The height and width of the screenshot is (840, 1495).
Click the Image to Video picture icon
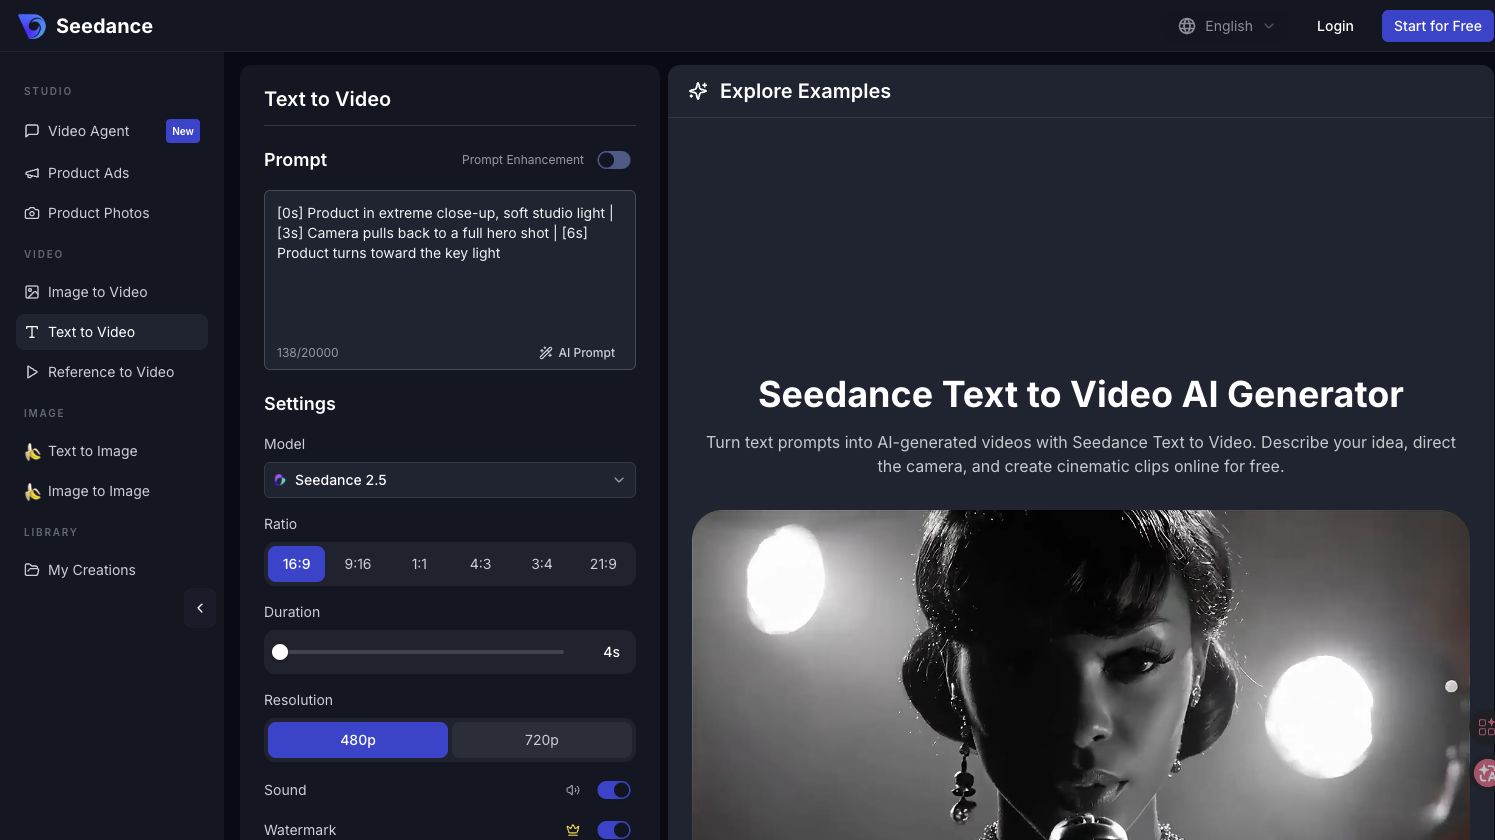[32, 292]
